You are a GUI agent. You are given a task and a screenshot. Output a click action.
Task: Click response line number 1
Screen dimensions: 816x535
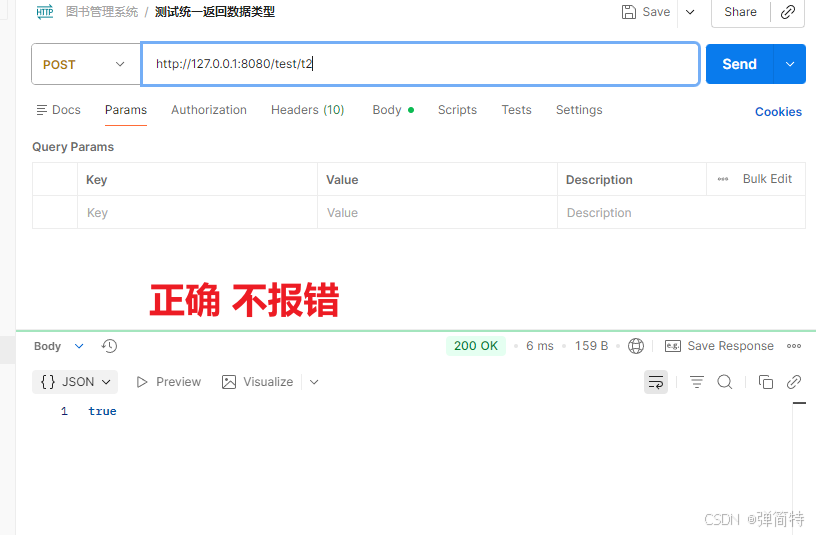click(64, 411)
